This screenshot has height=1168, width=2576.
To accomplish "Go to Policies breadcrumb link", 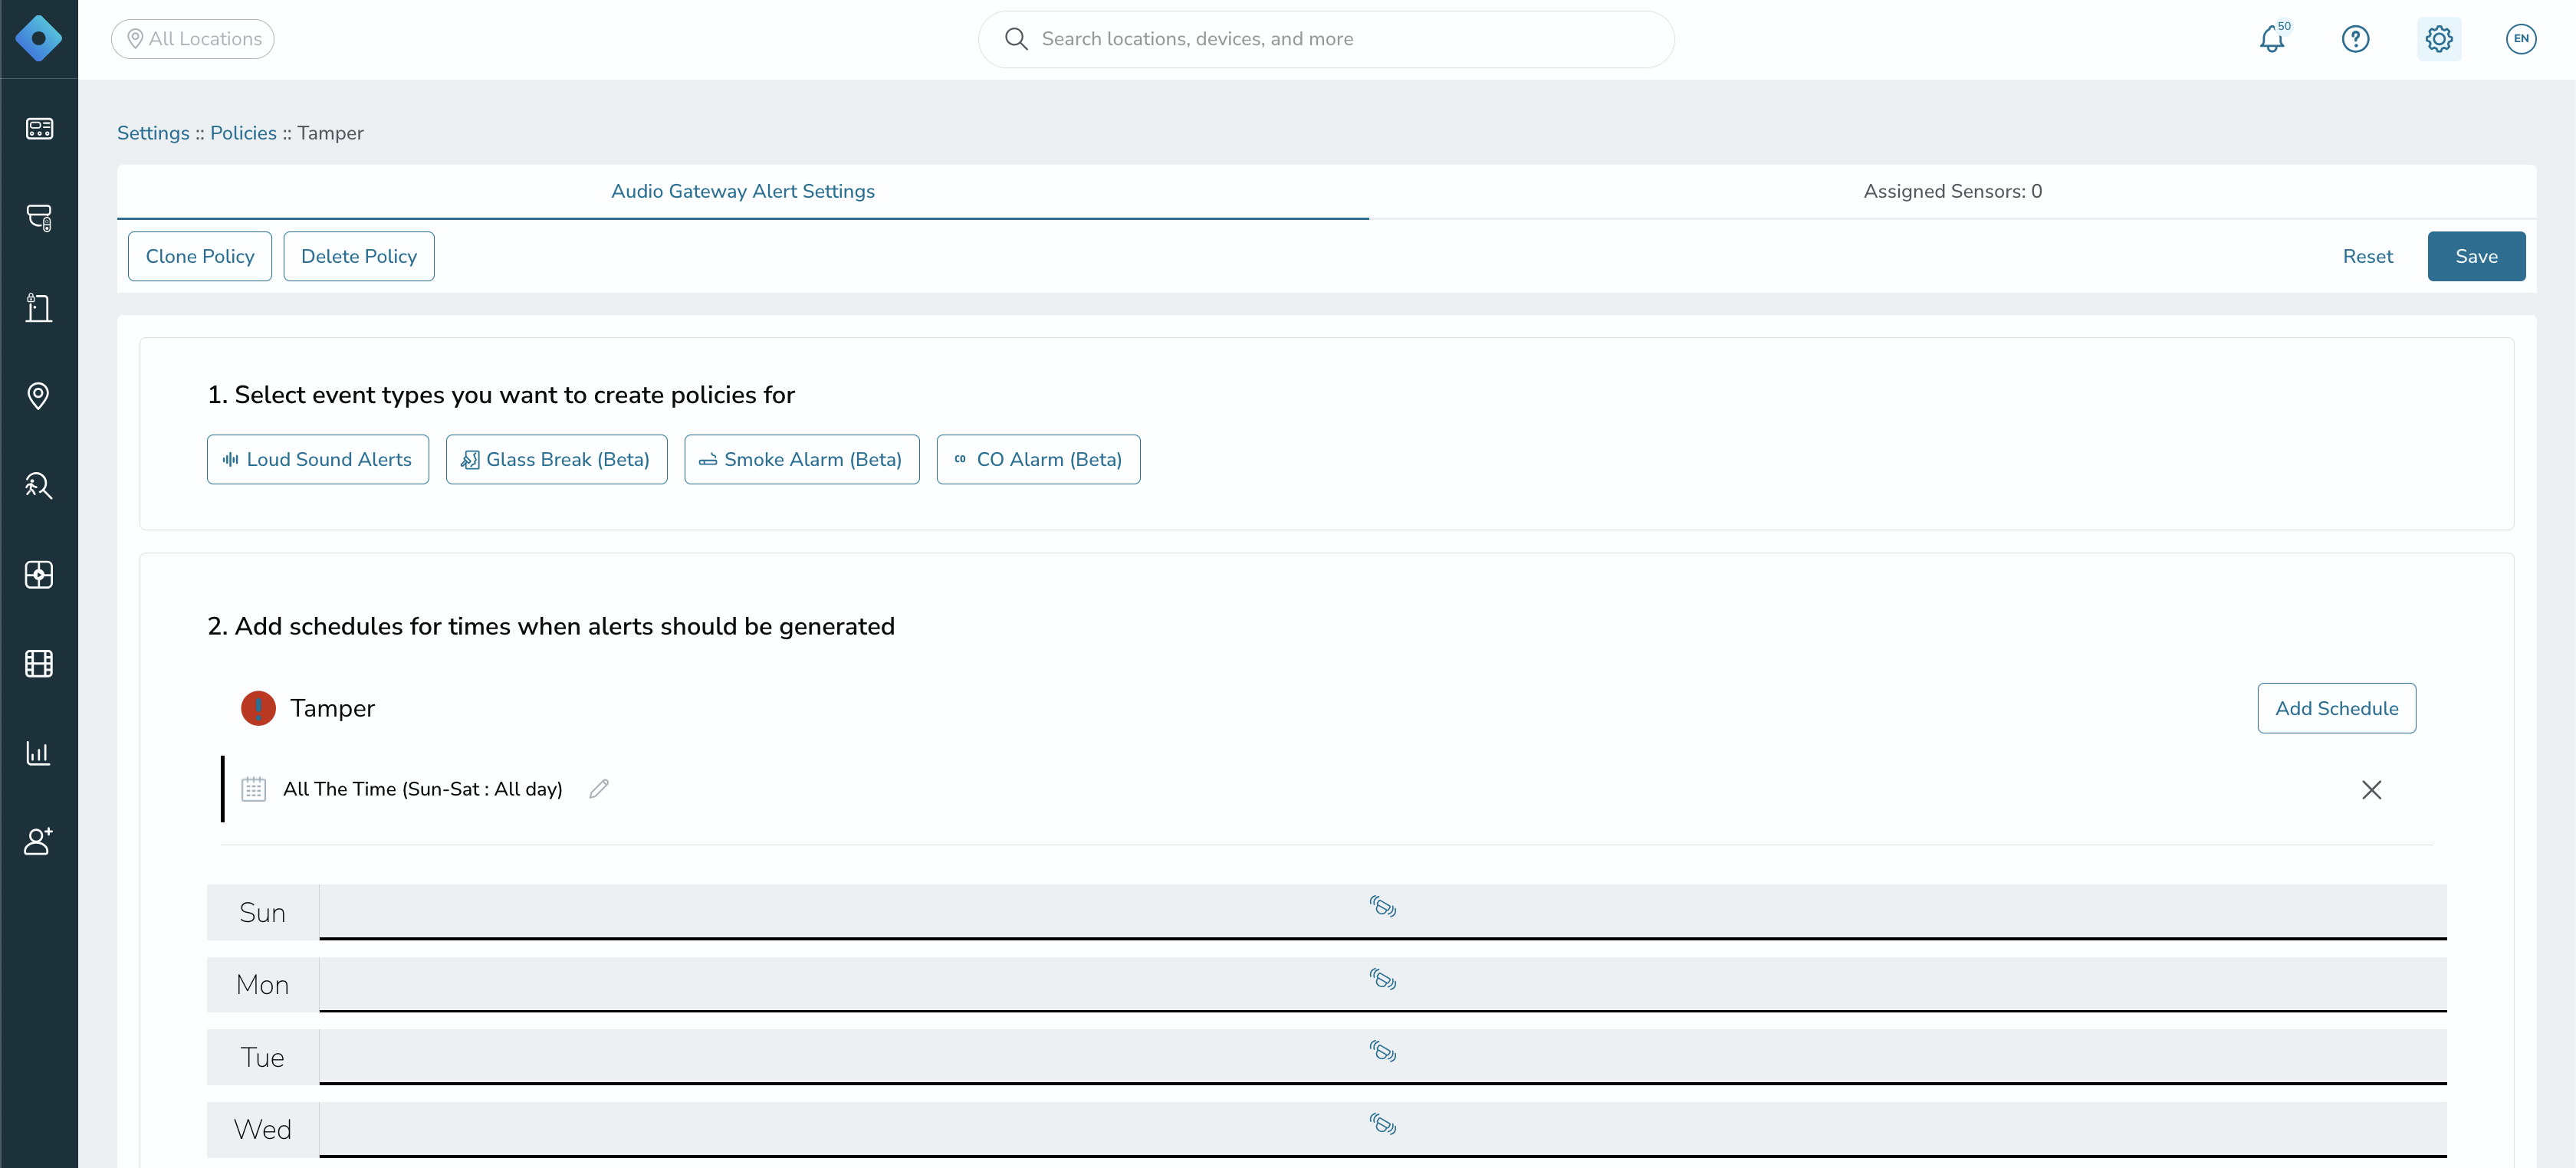I will coord(243,133).
